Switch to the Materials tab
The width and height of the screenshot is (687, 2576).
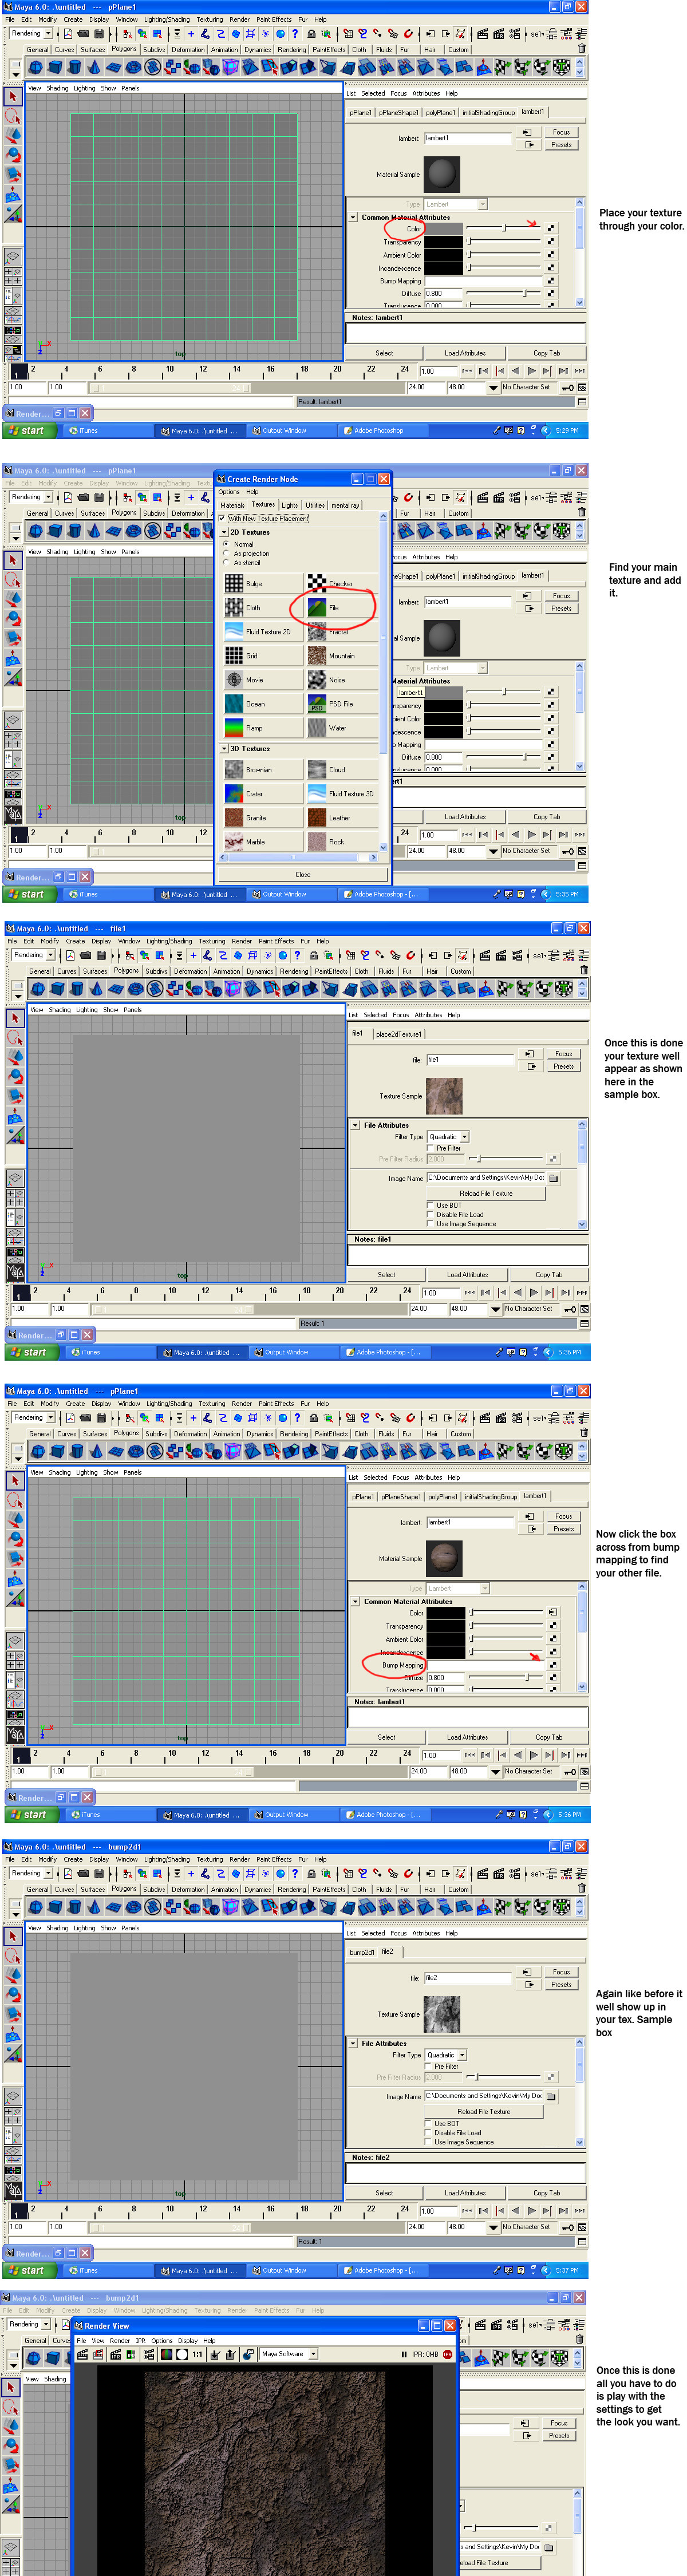coord(232,505)
